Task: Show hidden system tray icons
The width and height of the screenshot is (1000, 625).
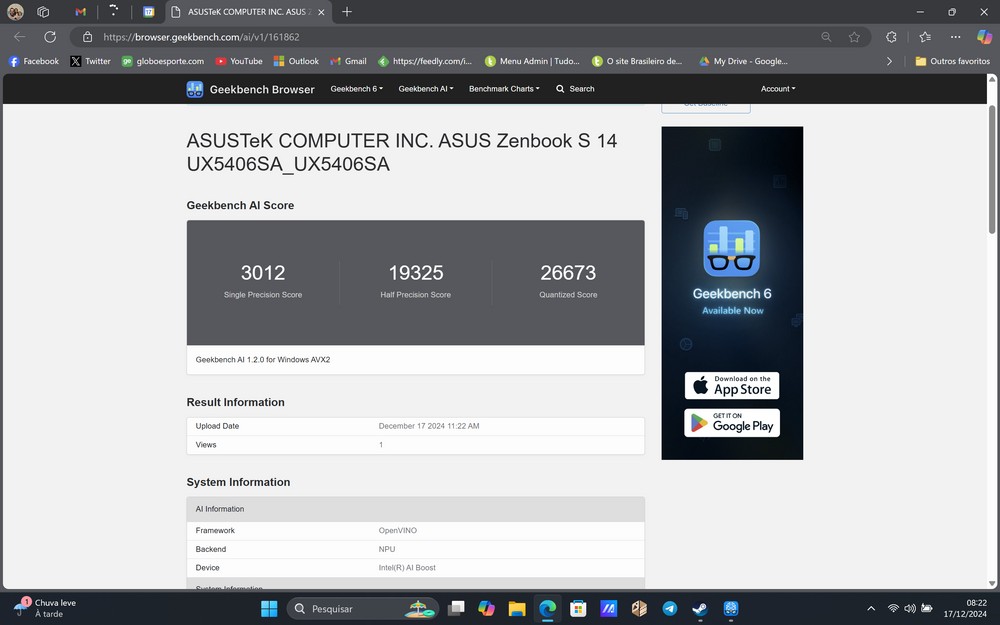Action: click(871, 608)
